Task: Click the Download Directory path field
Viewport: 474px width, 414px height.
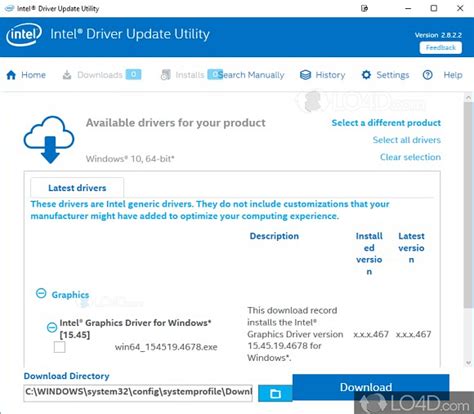Action: point(138,393)
